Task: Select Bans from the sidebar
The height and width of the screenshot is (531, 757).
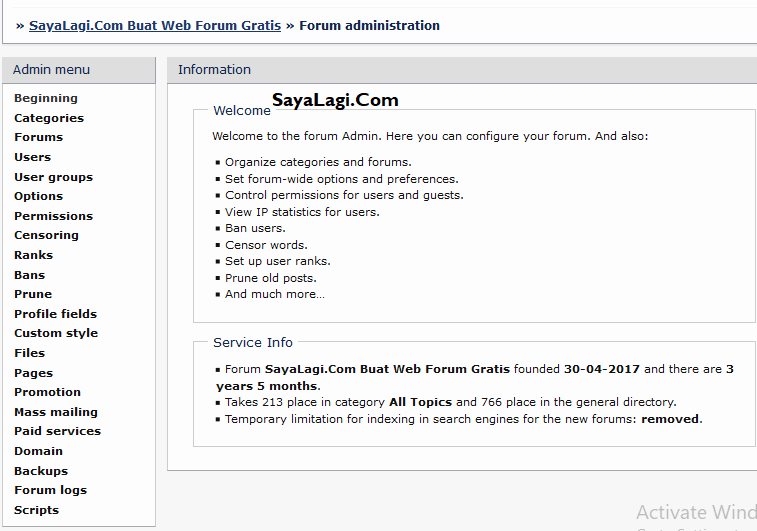Action: pos(29,275)
